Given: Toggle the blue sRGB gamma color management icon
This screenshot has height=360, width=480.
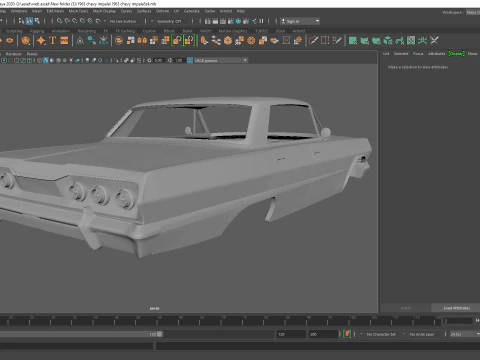Looking at the screenshot, I should [190, 60].
